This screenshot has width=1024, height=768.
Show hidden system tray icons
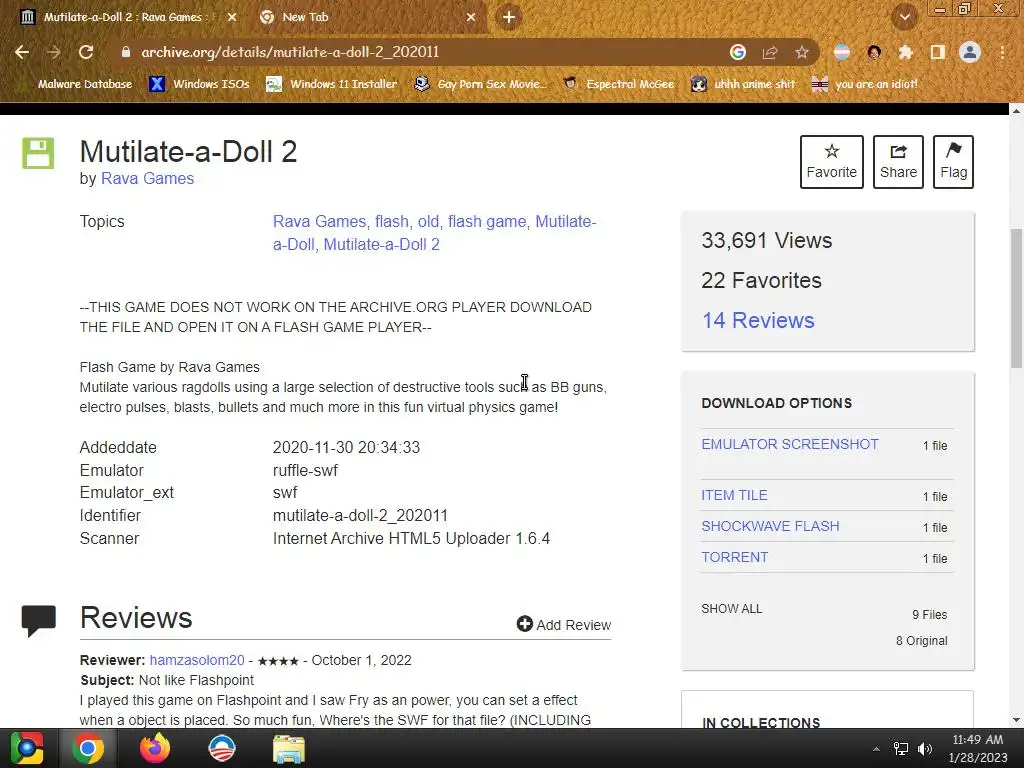876,749
